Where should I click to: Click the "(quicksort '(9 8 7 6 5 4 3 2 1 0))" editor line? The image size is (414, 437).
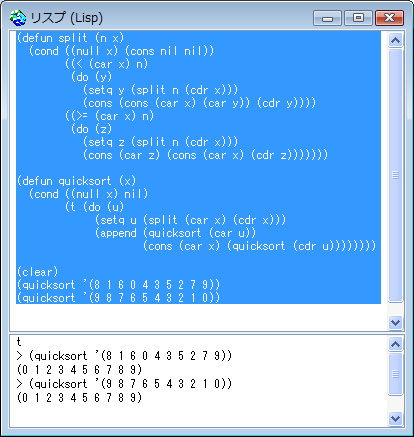(x=118, y=298)
